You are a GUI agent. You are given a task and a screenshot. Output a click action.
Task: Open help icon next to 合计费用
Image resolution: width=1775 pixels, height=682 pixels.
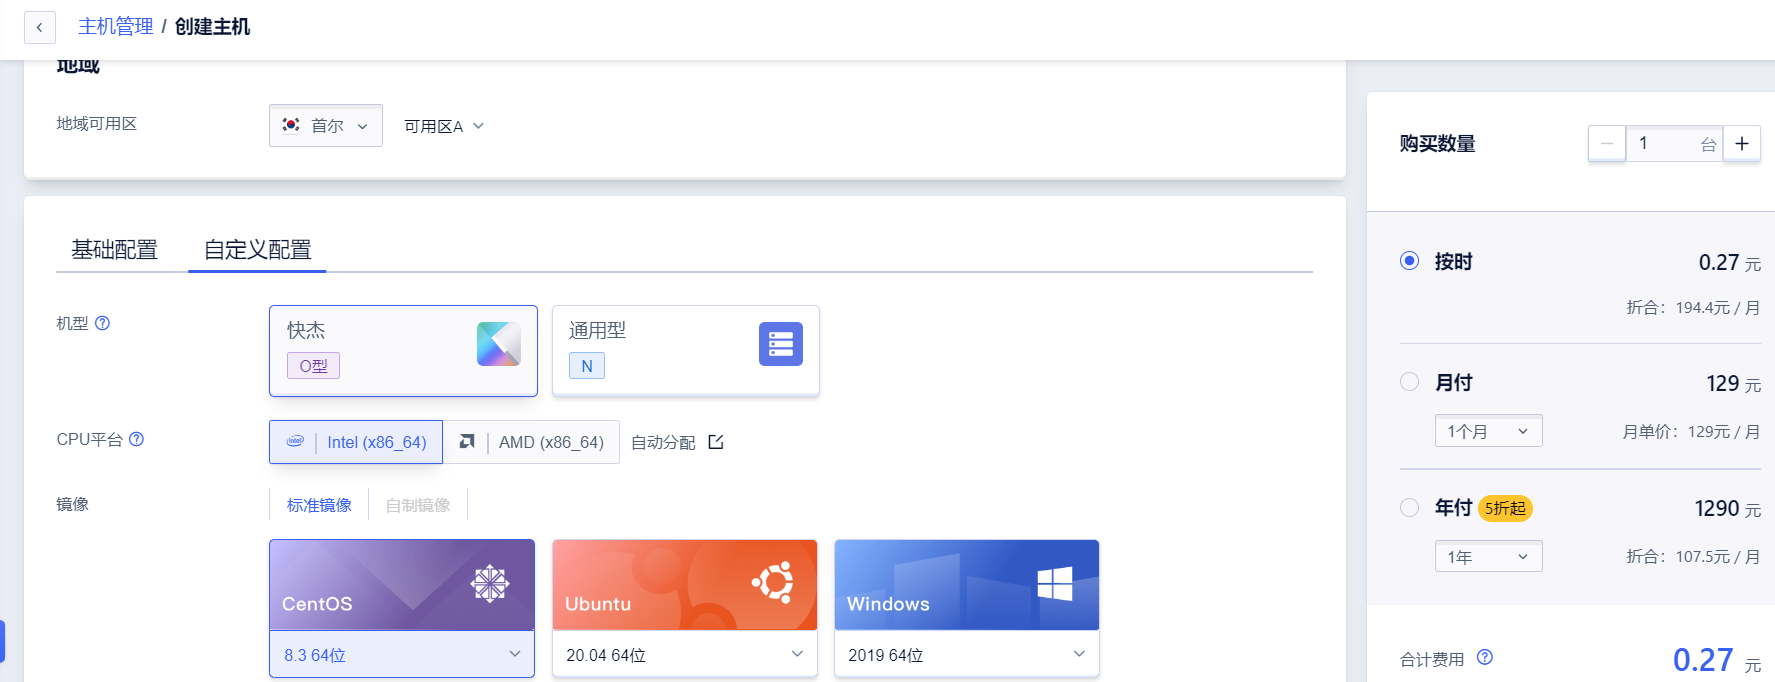(x=1485, y=657)
